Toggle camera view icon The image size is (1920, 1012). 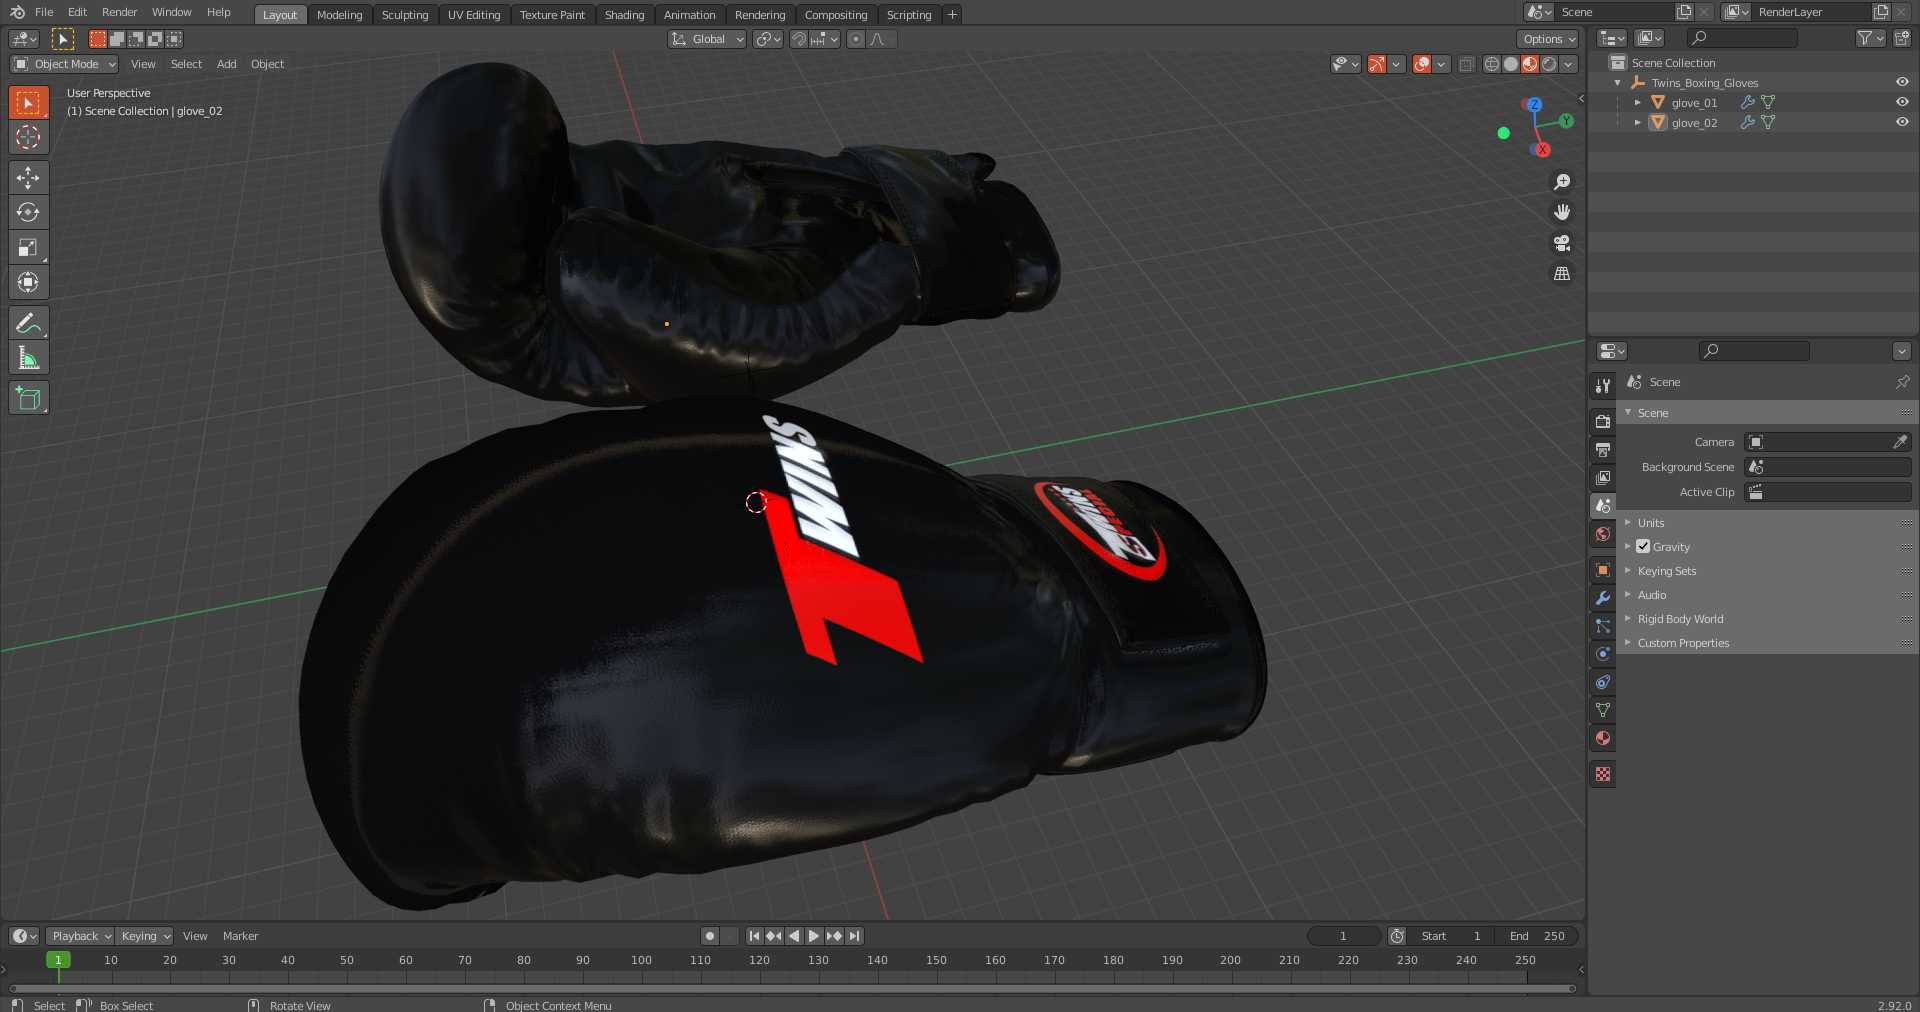pos(1561,243)
